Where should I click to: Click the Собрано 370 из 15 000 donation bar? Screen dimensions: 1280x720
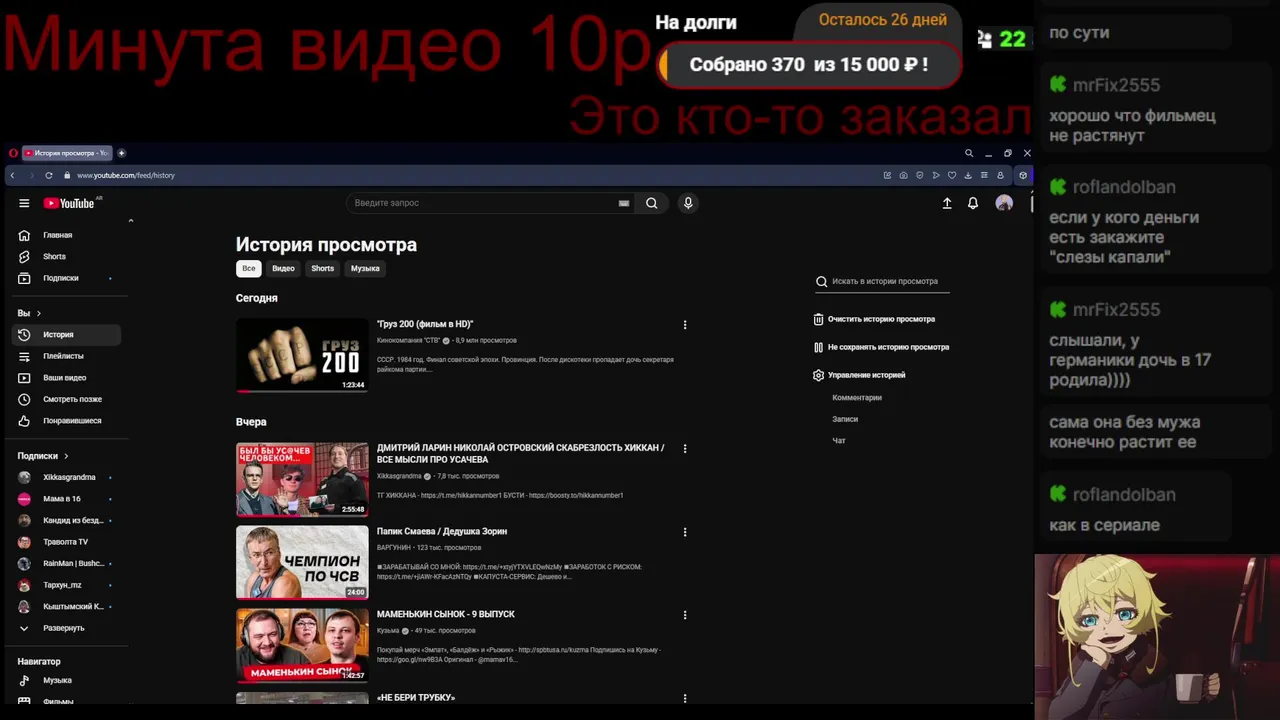click(x=809, y=65)
